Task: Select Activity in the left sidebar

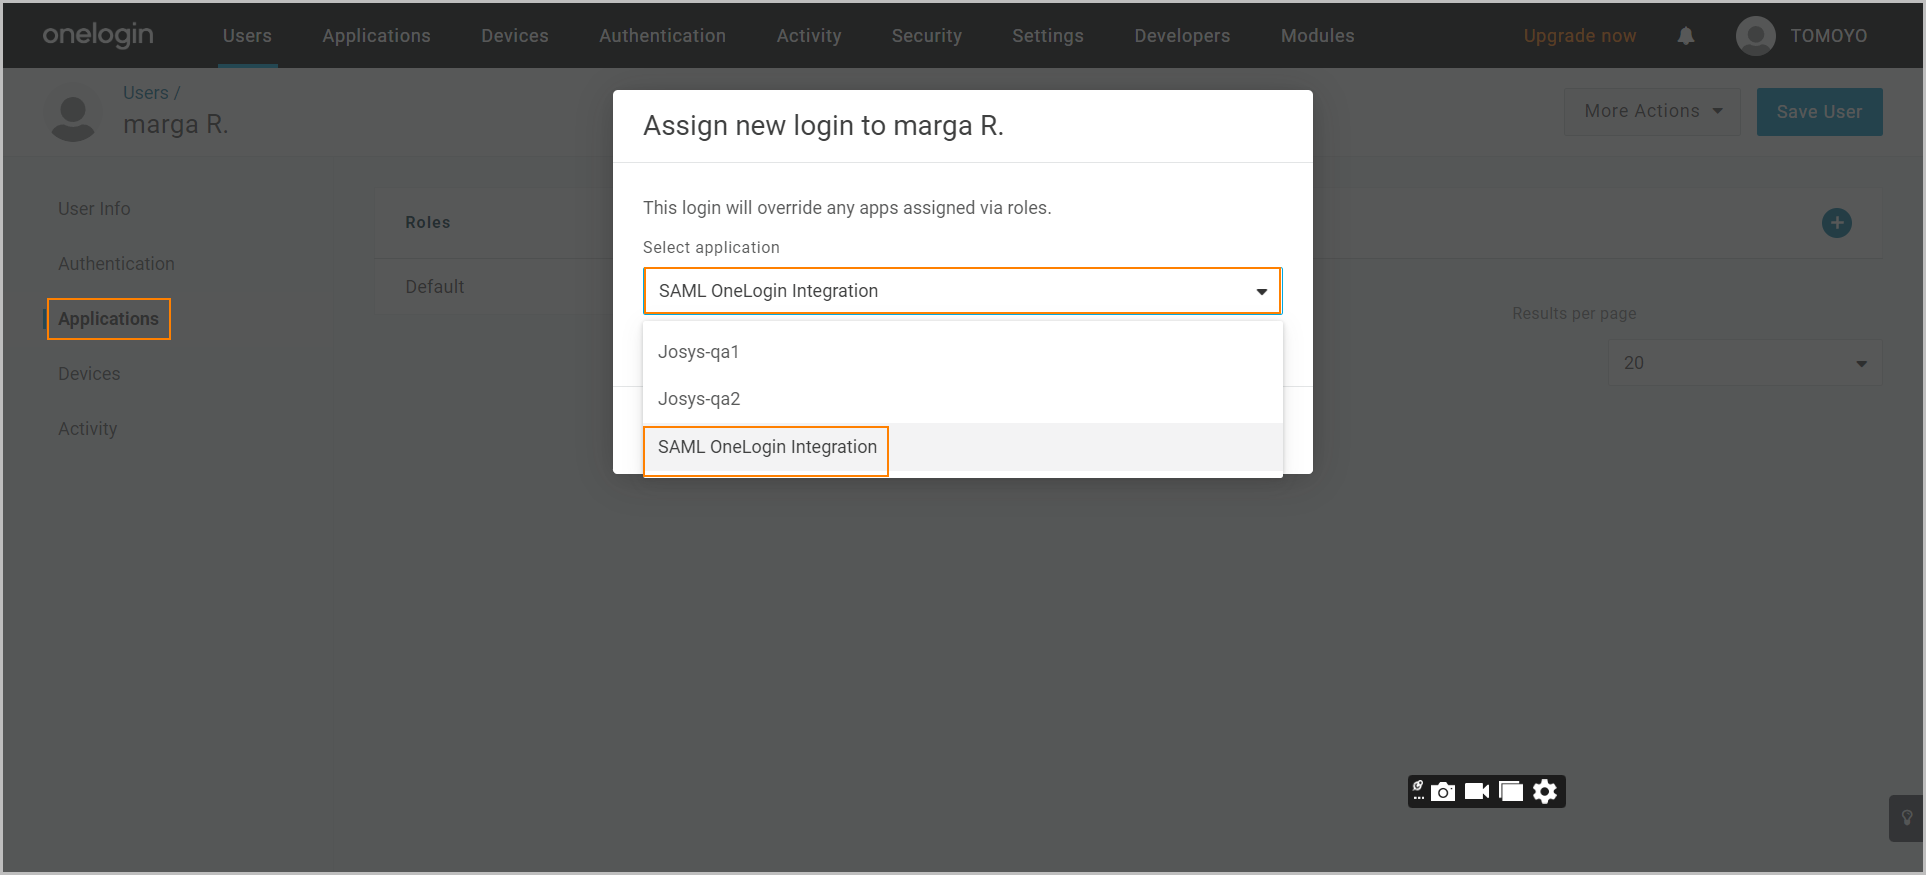Action: pyautogui.click(x=87, y=429)
